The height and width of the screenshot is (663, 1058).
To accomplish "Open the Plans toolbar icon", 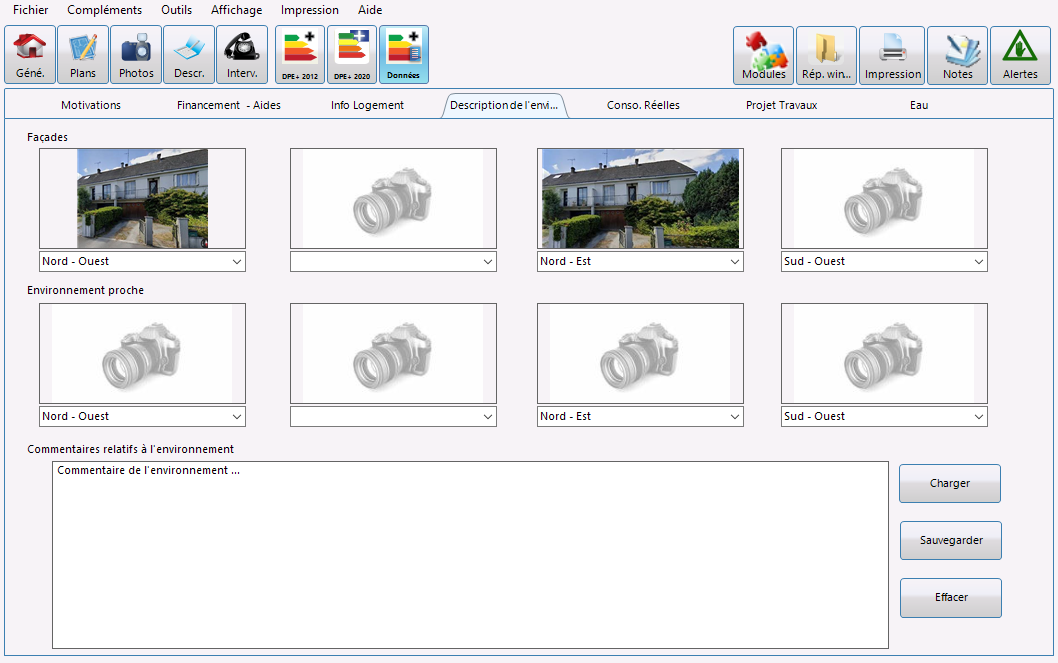I will 83,55.
